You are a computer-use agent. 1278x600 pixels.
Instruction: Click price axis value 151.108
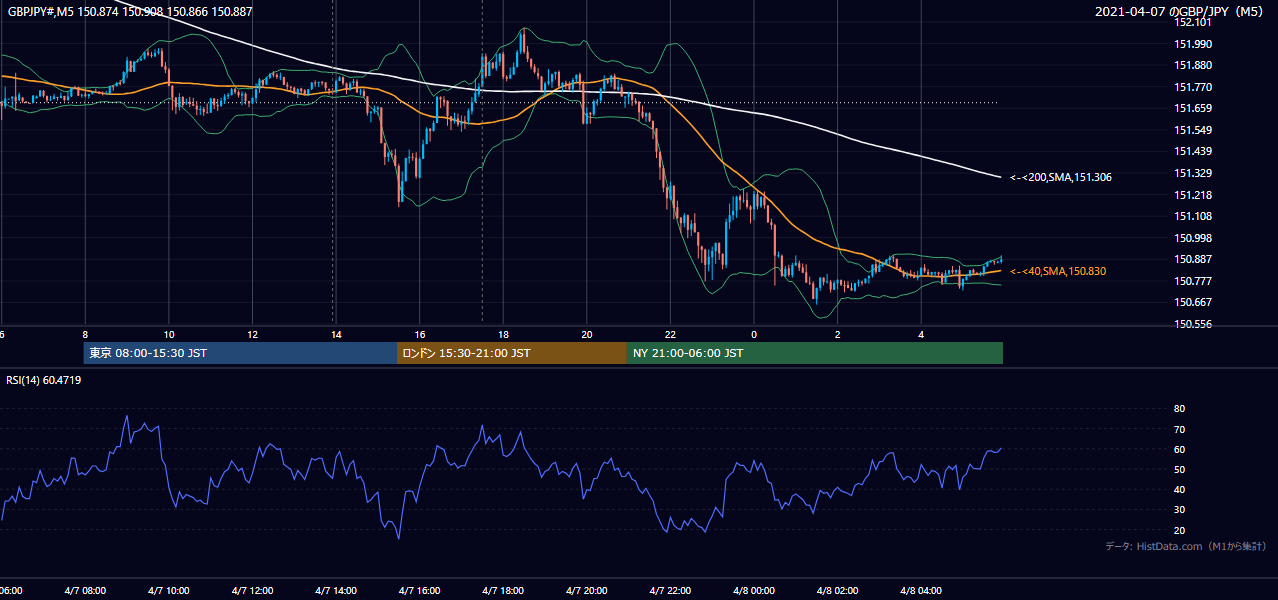tap(1192, 216)
